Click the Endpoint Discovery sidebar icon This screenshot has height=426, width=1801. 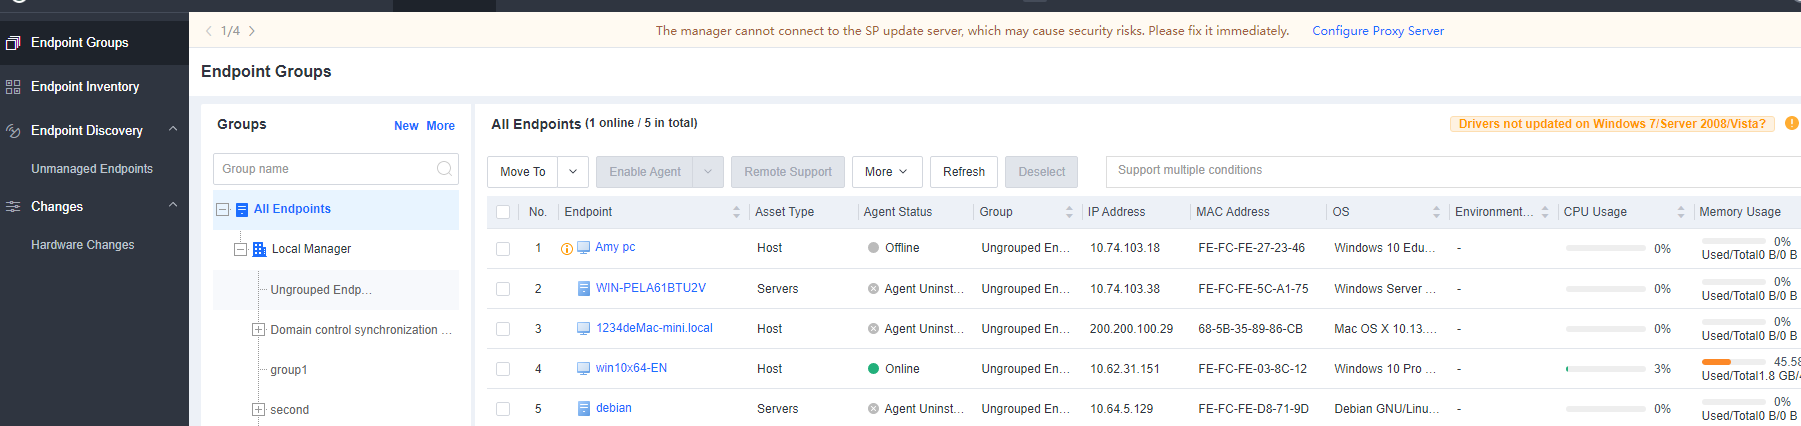point(13,131)
